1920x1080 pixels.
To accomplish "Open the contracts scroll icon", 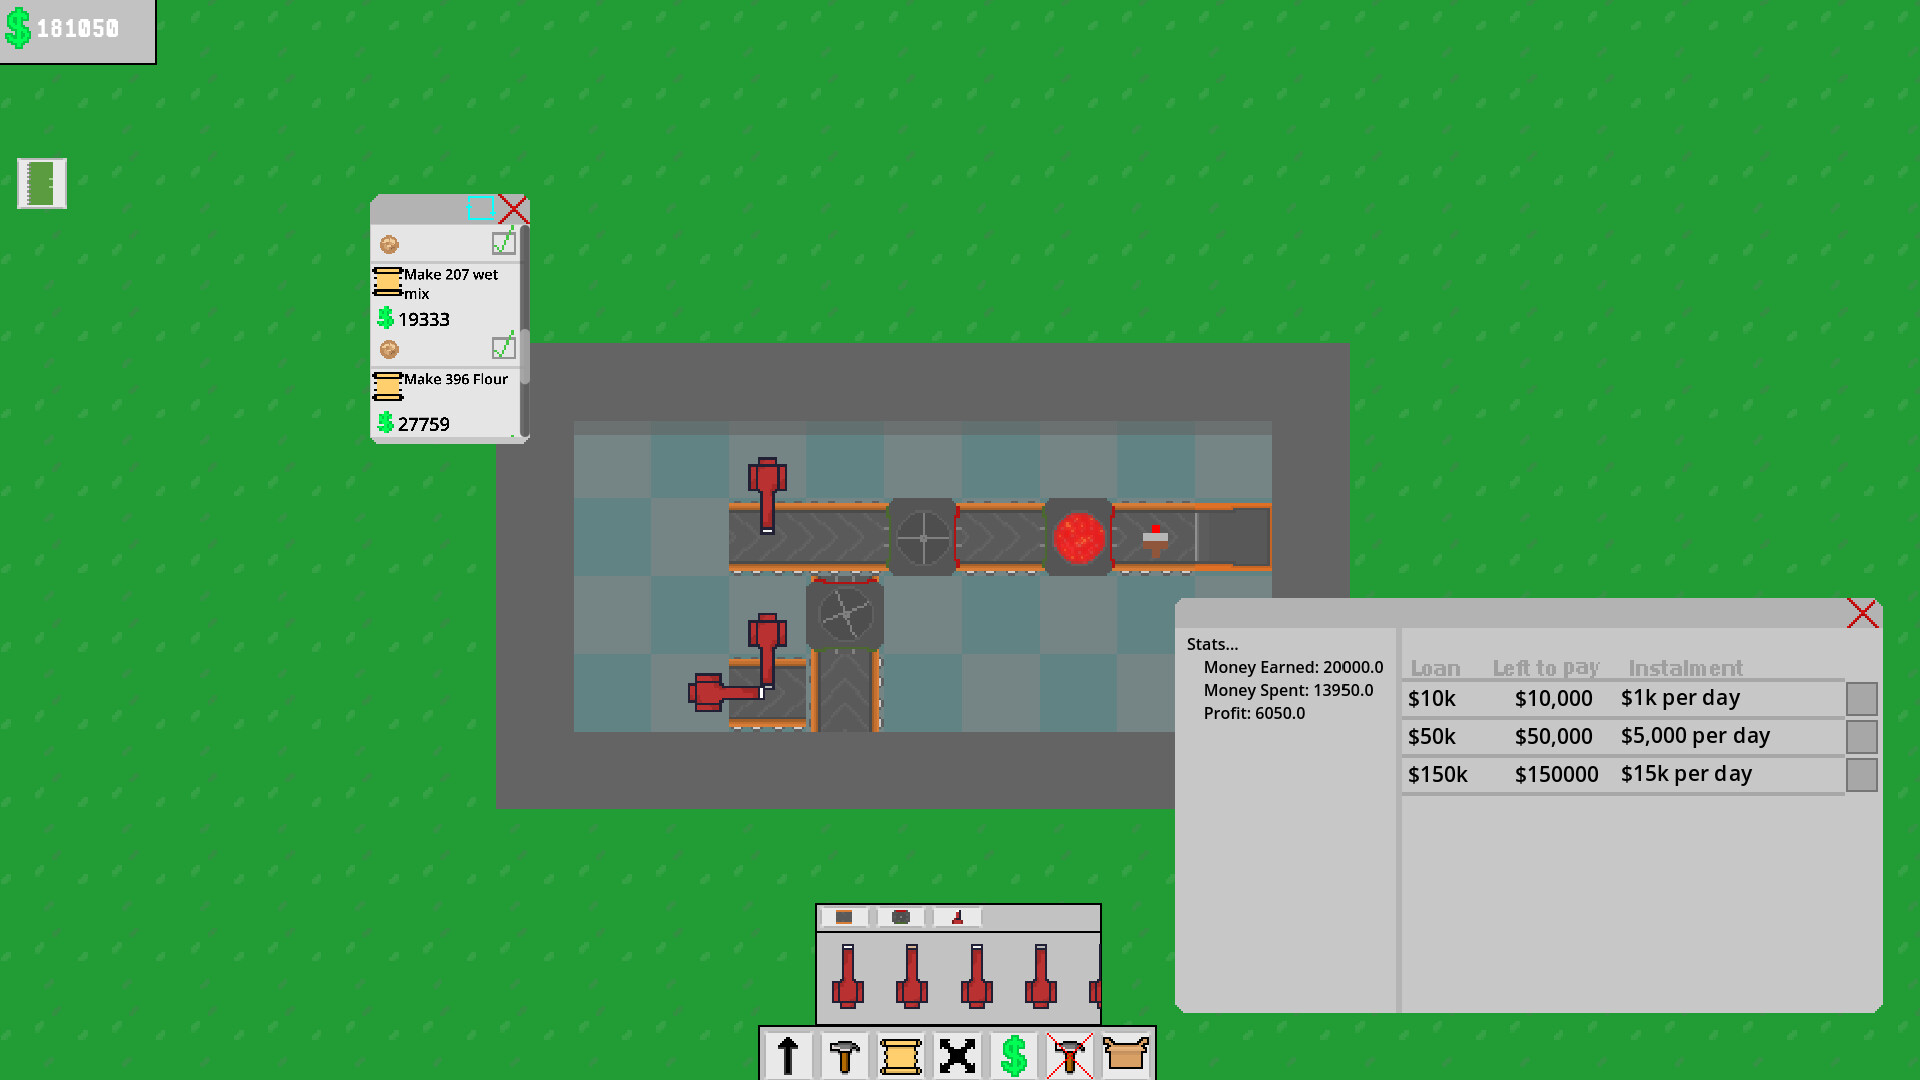I will (x=901, y=1054).
